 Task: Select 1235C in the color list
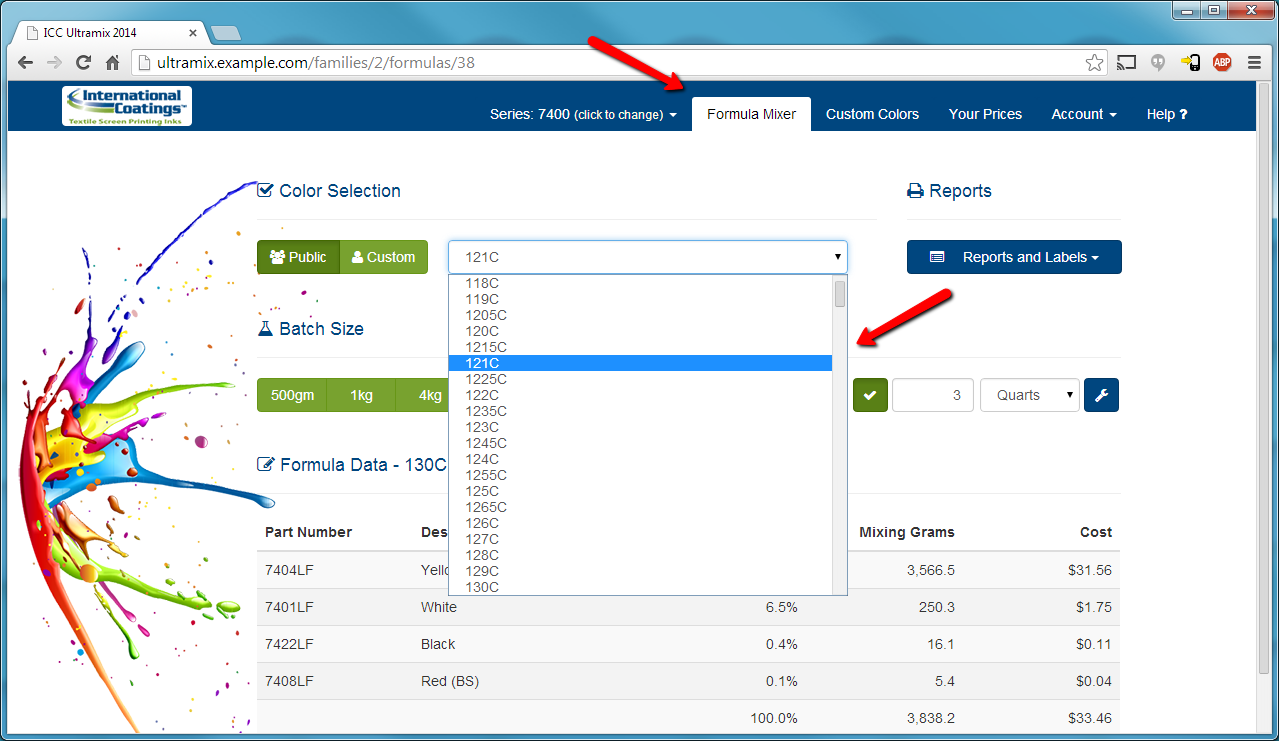tap(640, 411)
